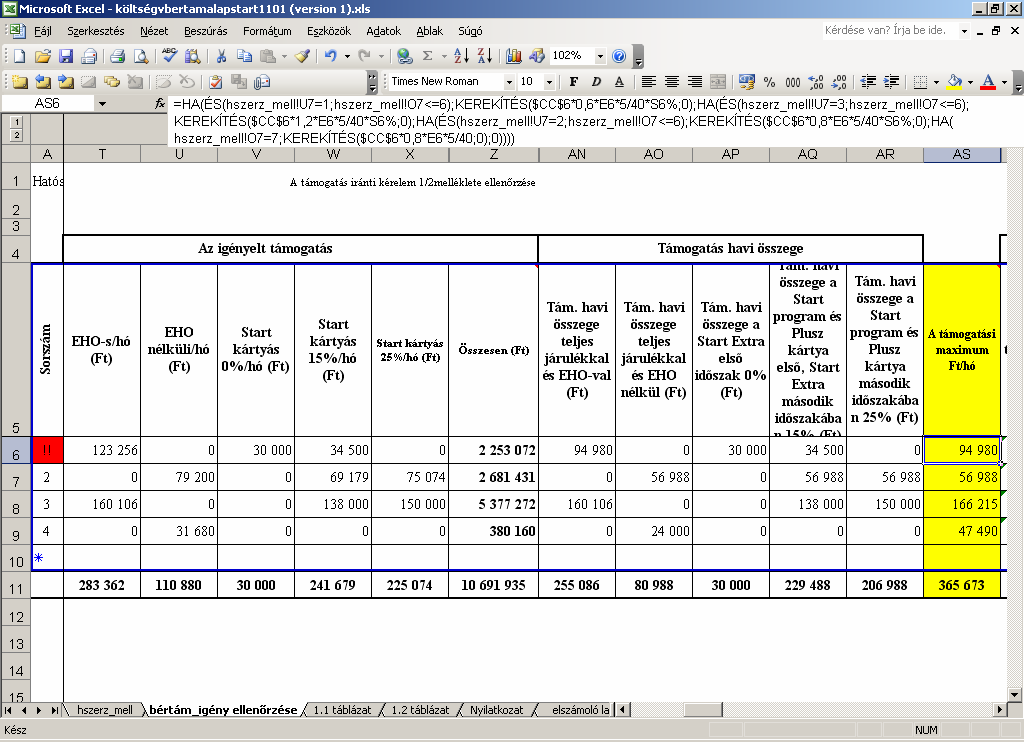Sort descending Z to A

485,56
